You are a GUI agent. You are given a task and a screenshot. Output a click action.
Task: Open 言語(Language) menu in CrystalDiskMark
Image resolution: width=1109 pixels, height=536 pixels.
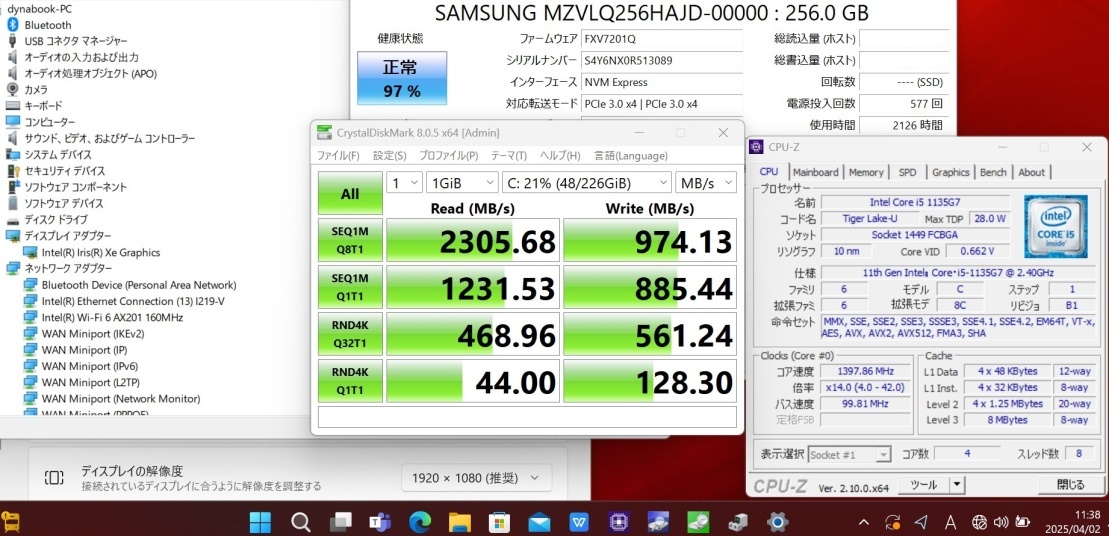630,156
